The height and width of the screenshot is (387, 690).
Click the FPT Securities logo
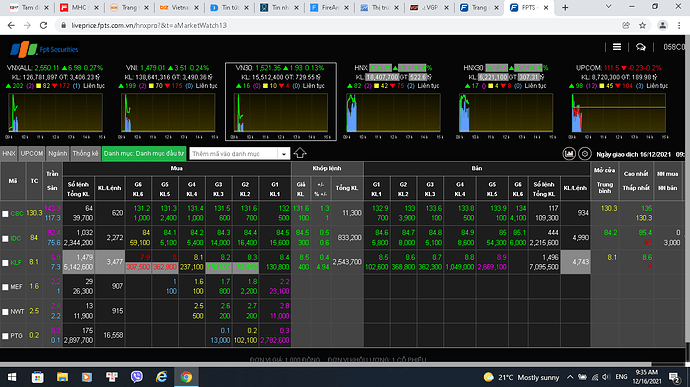[44, 49]
